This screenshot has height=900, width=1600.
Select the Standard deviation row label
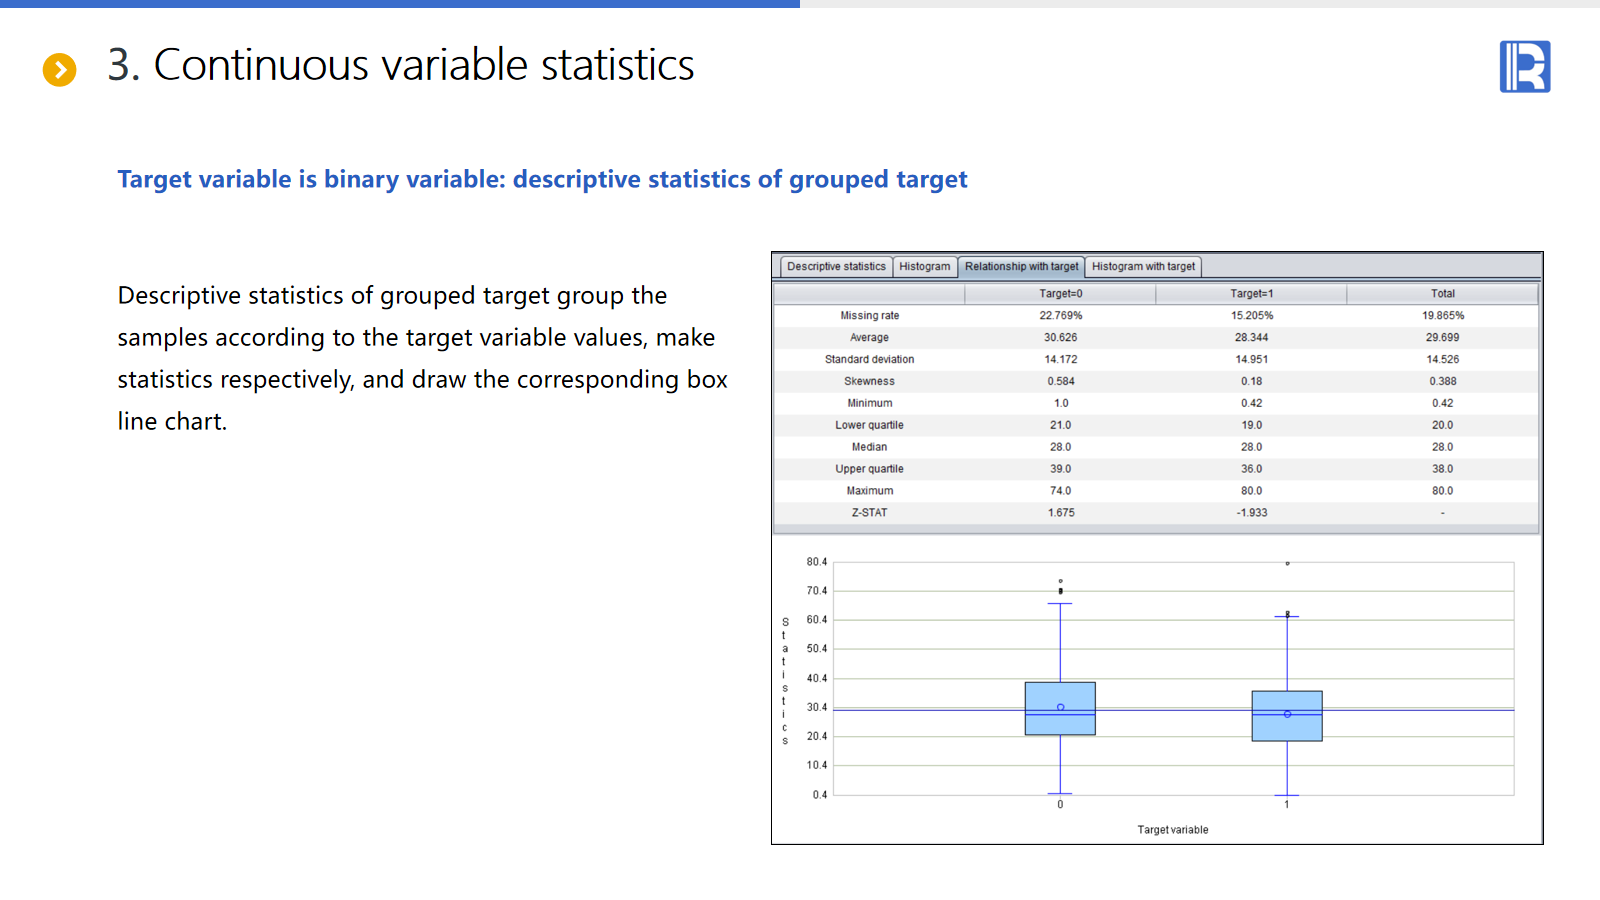pyautogui.click(x=869, y=360)
